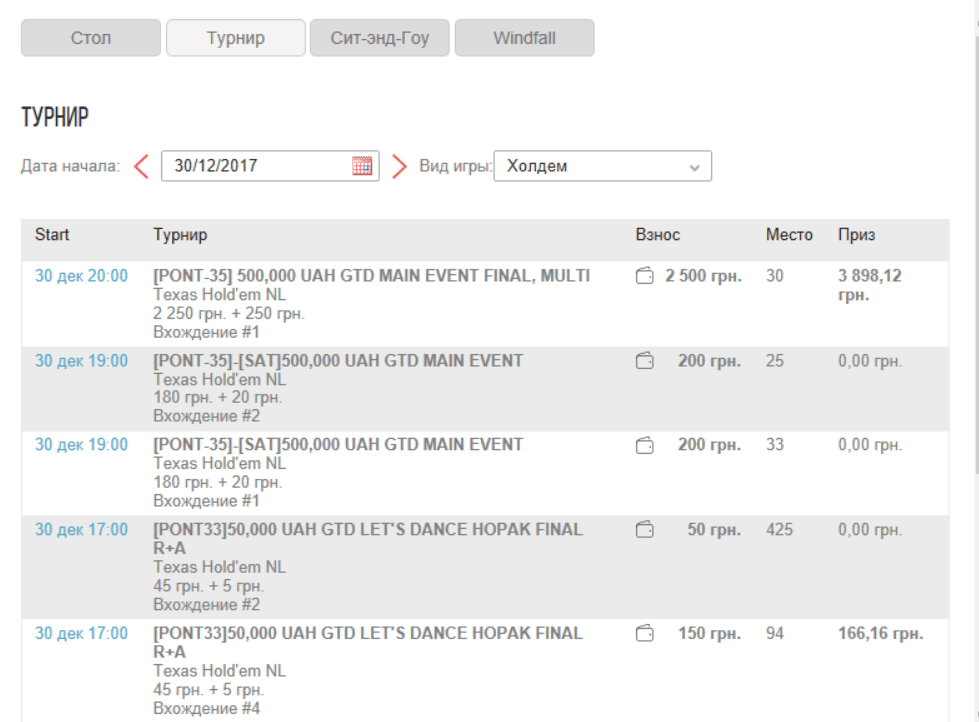Click the Приз column header
This screenshot has height=722, width=979.
[856, 235]
